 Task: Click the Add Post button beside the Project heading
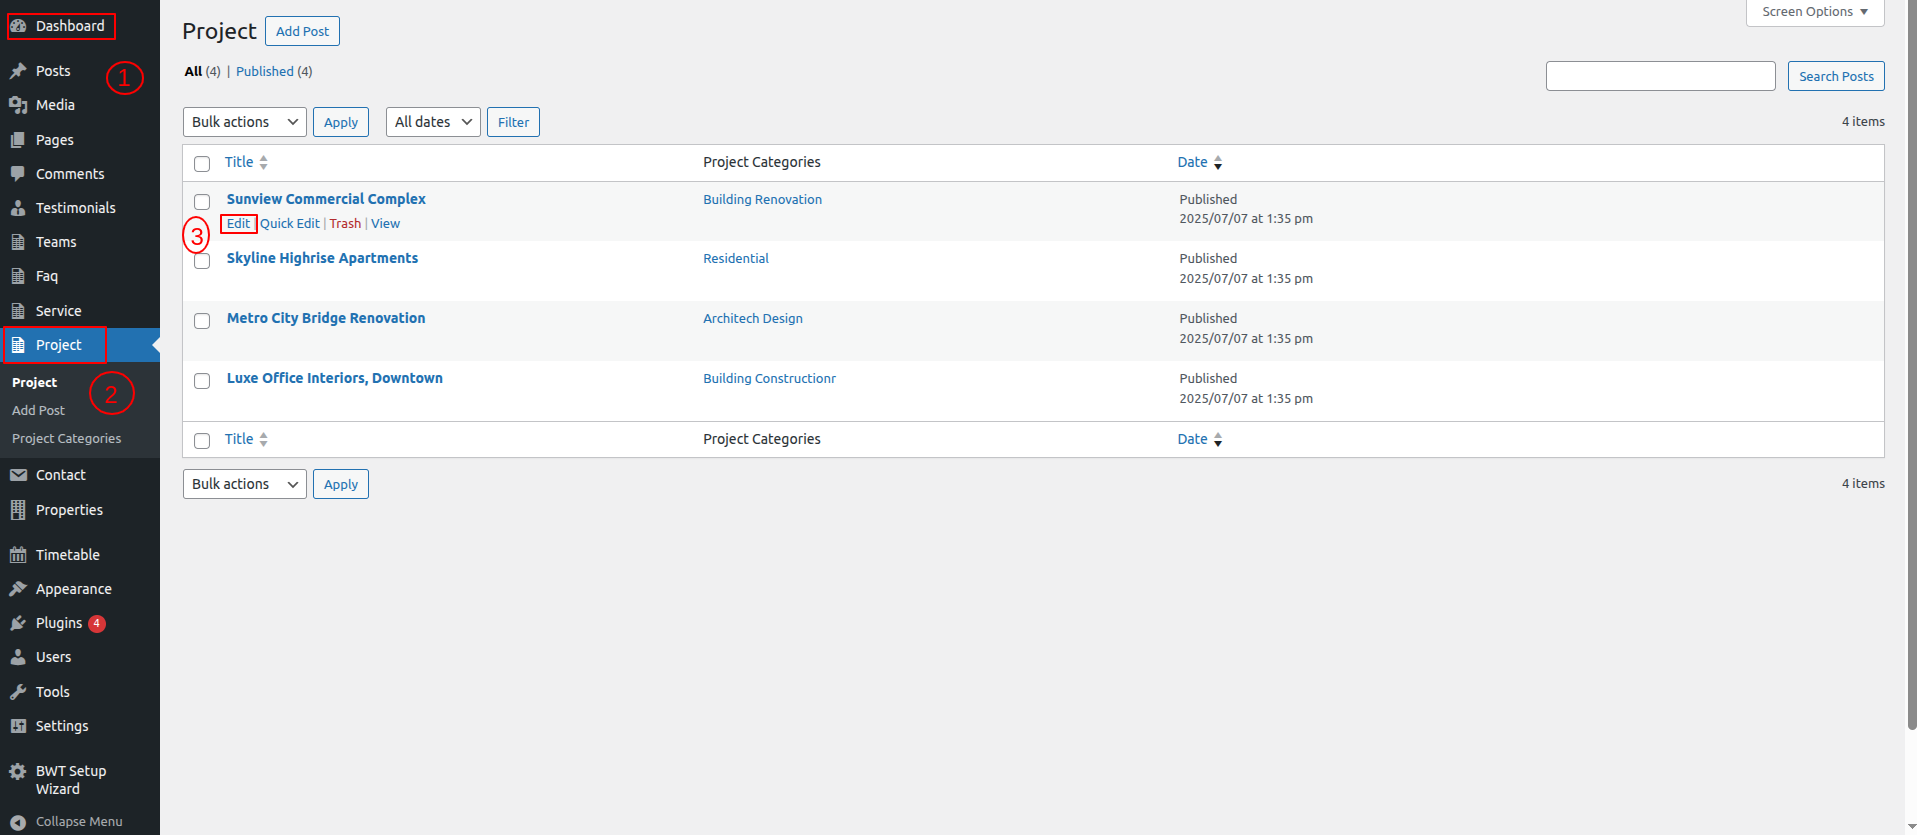(302, 31)
